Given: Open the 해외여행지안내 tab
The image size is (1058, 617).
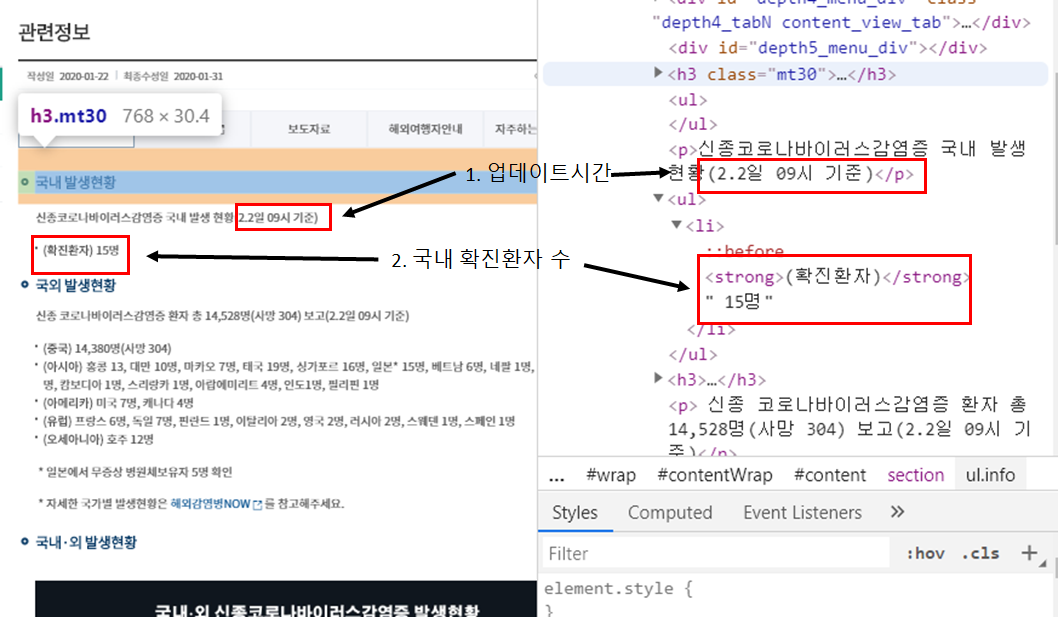Looking at the screenshot, I should tap(425, 129).
